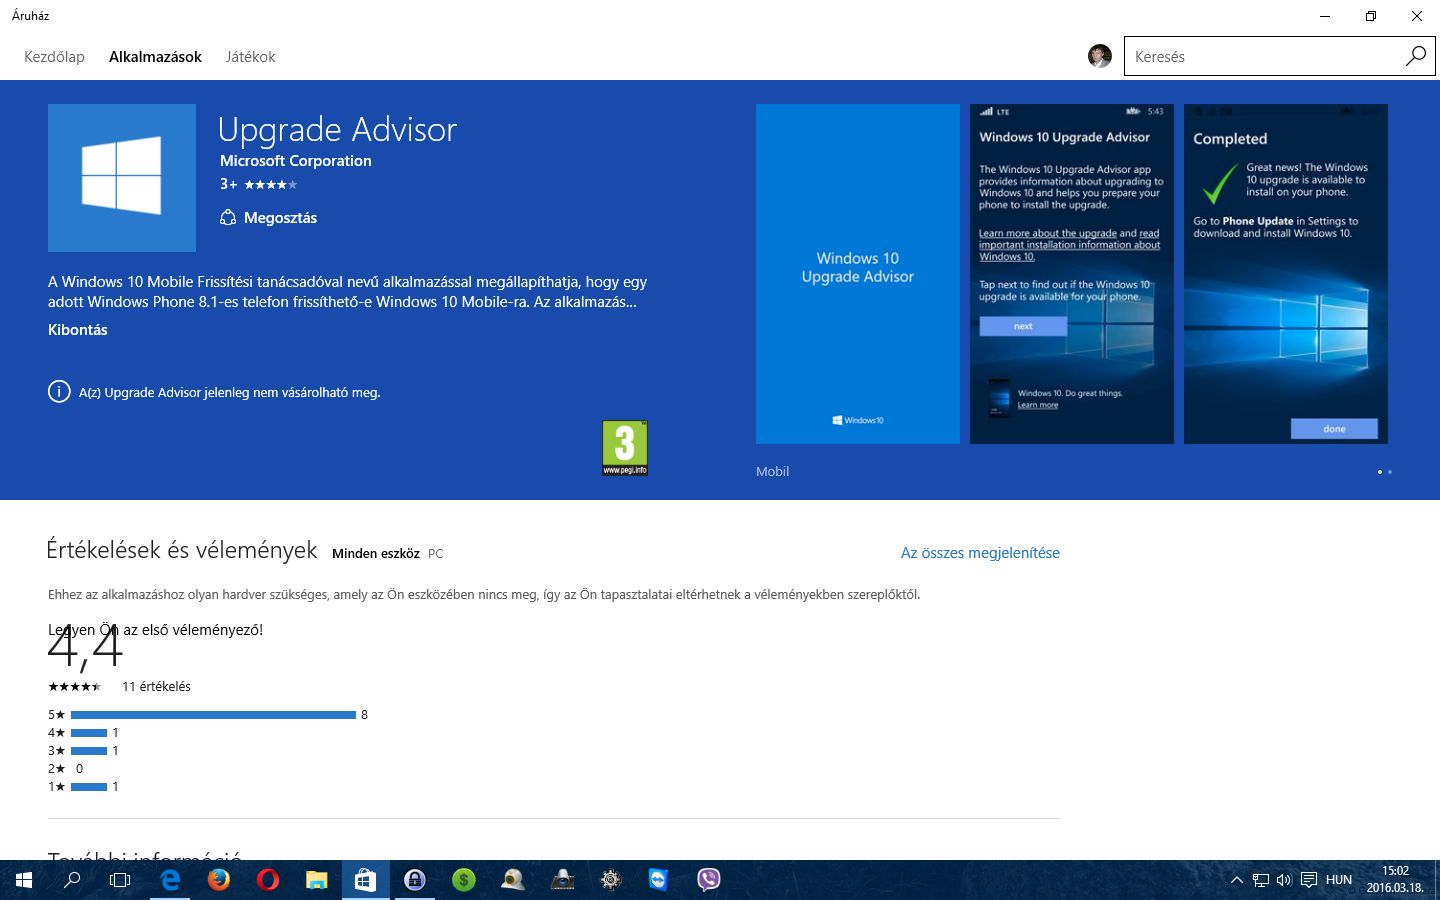Open the gear-shaped app in taskbar
This screenshot has height=900, width=1440.
click(x=610, y=880)
